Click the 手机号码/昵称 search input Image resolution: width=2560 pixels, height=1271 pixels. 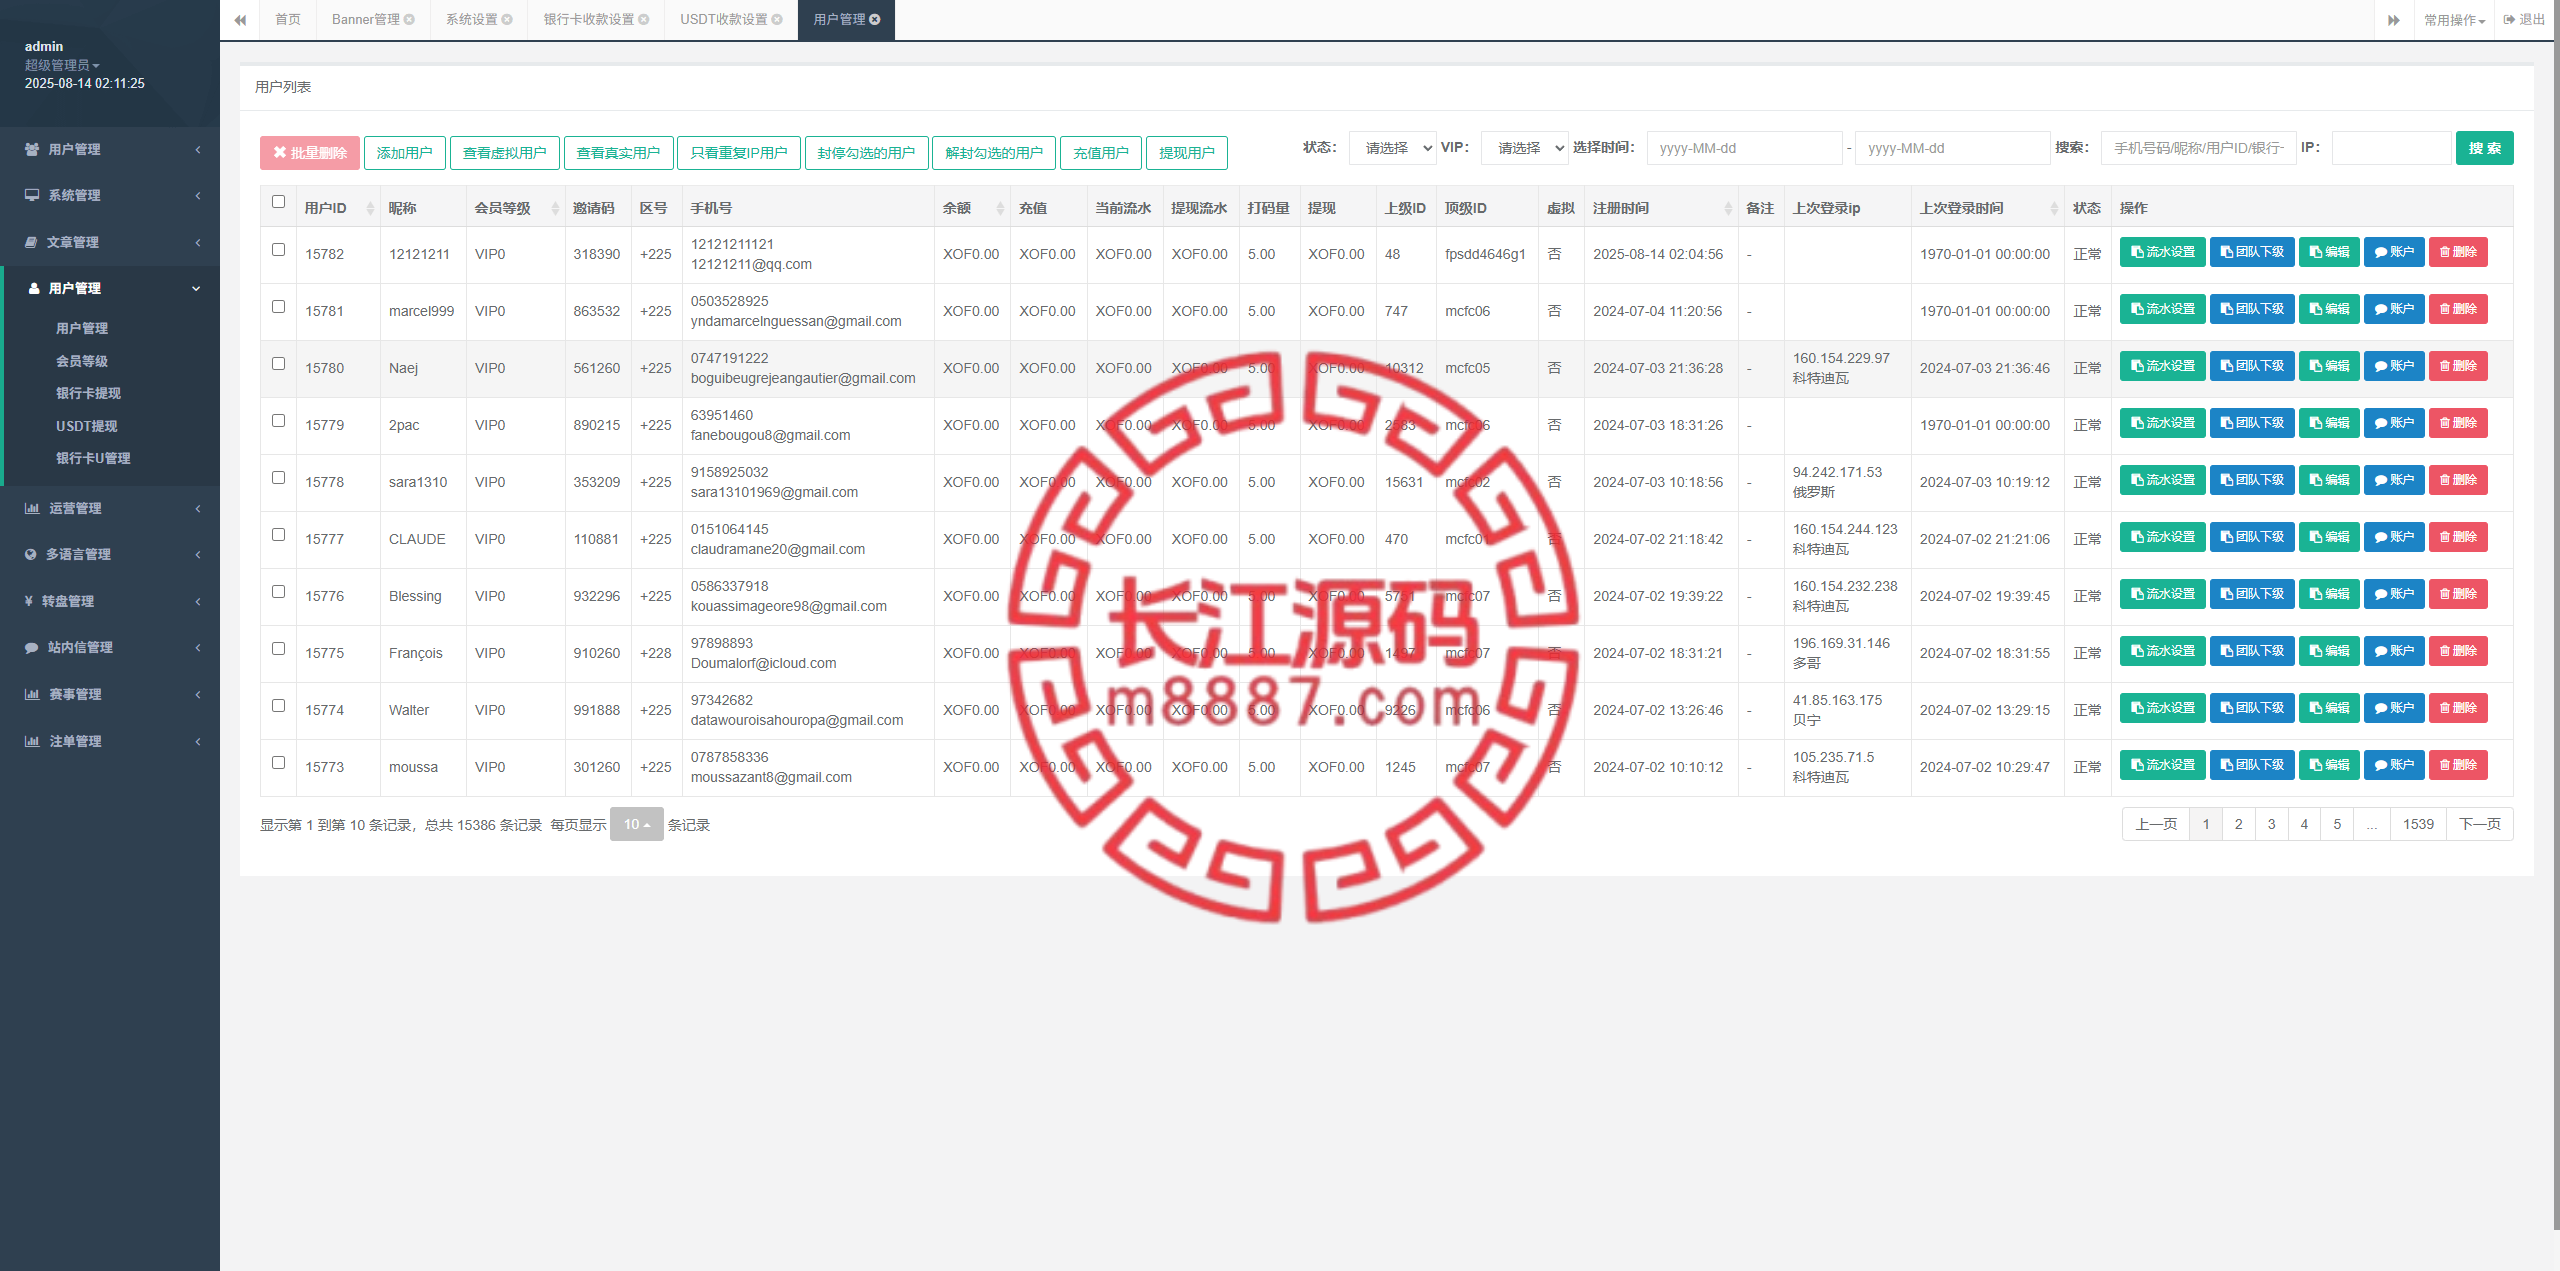[2198, 148]
